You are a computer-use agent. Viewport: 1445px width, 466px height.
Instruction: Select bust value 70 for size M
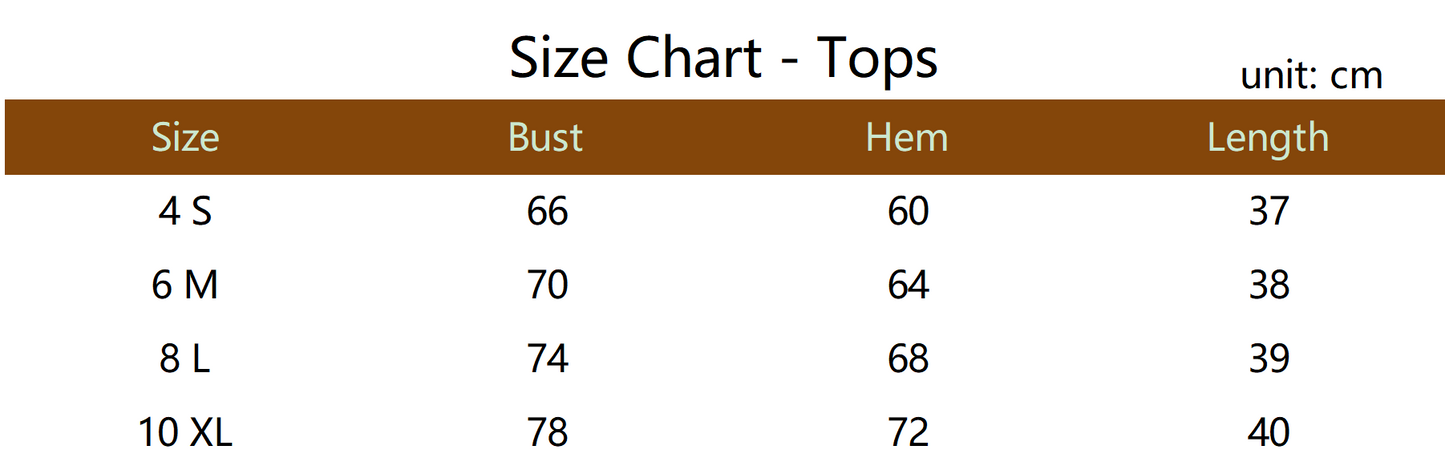[547, 286]
